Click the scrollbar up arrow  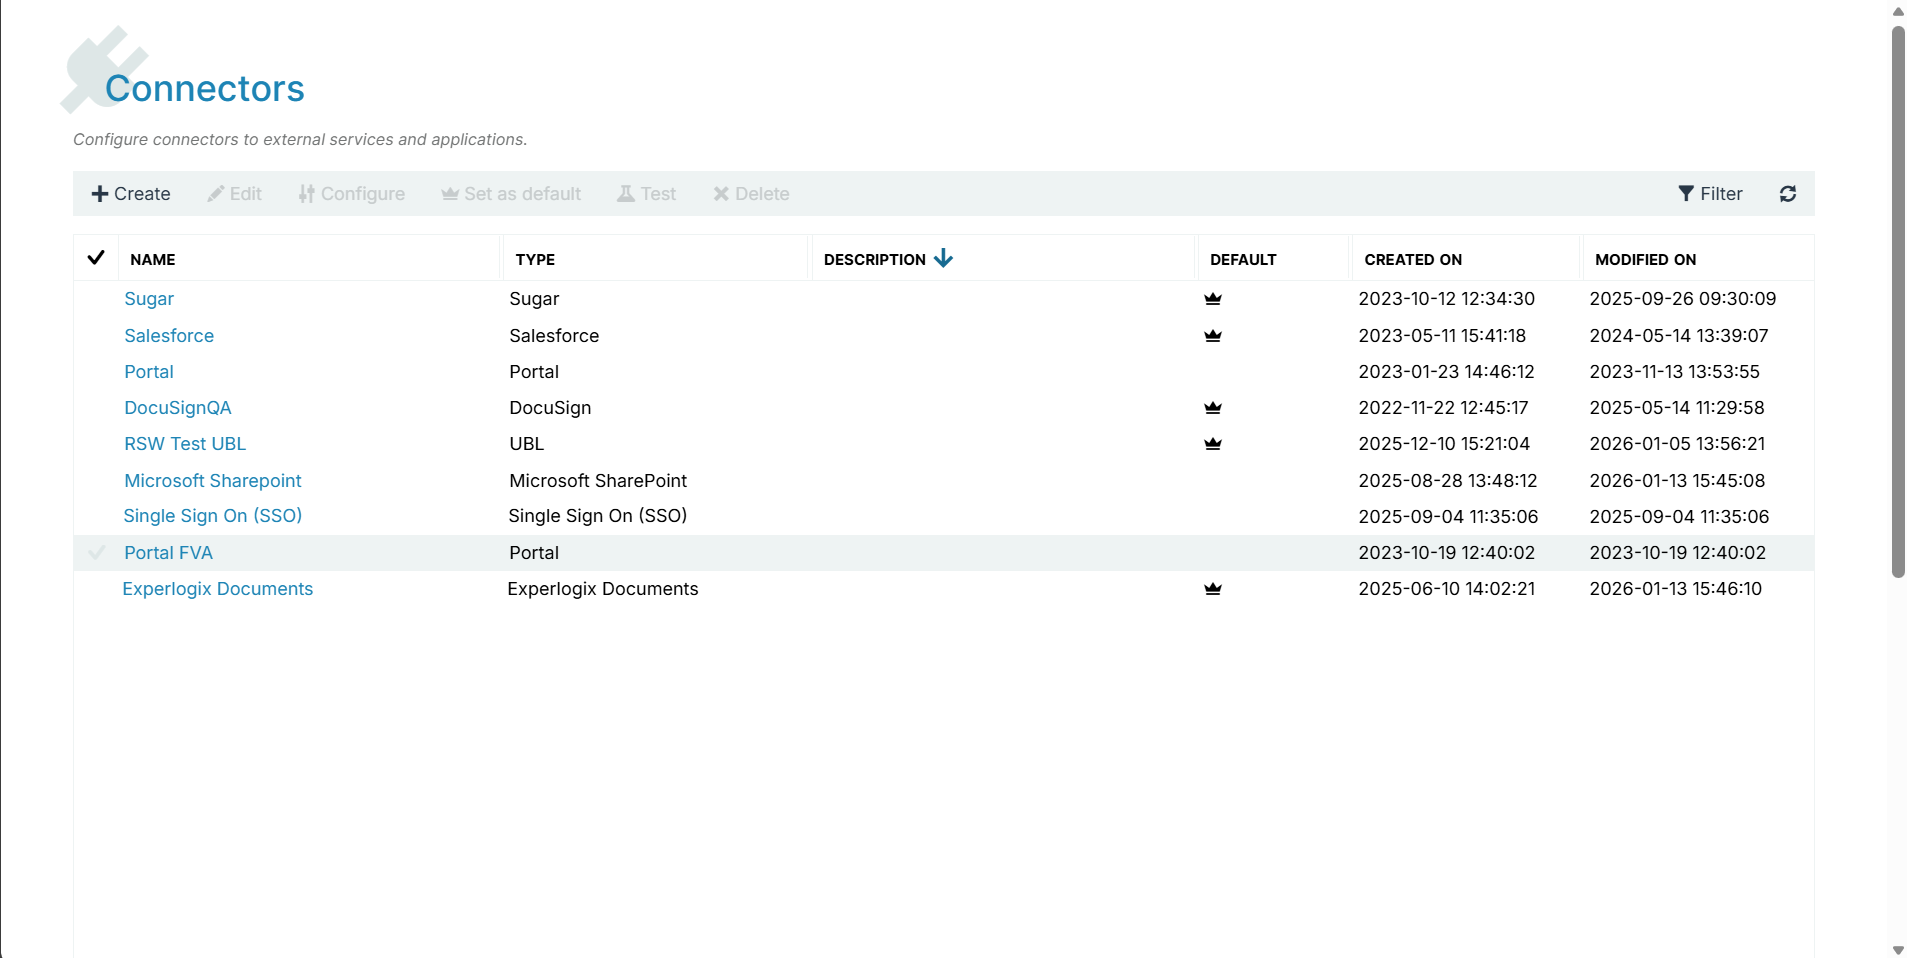pyautogui.click(x=1898, y=11)
